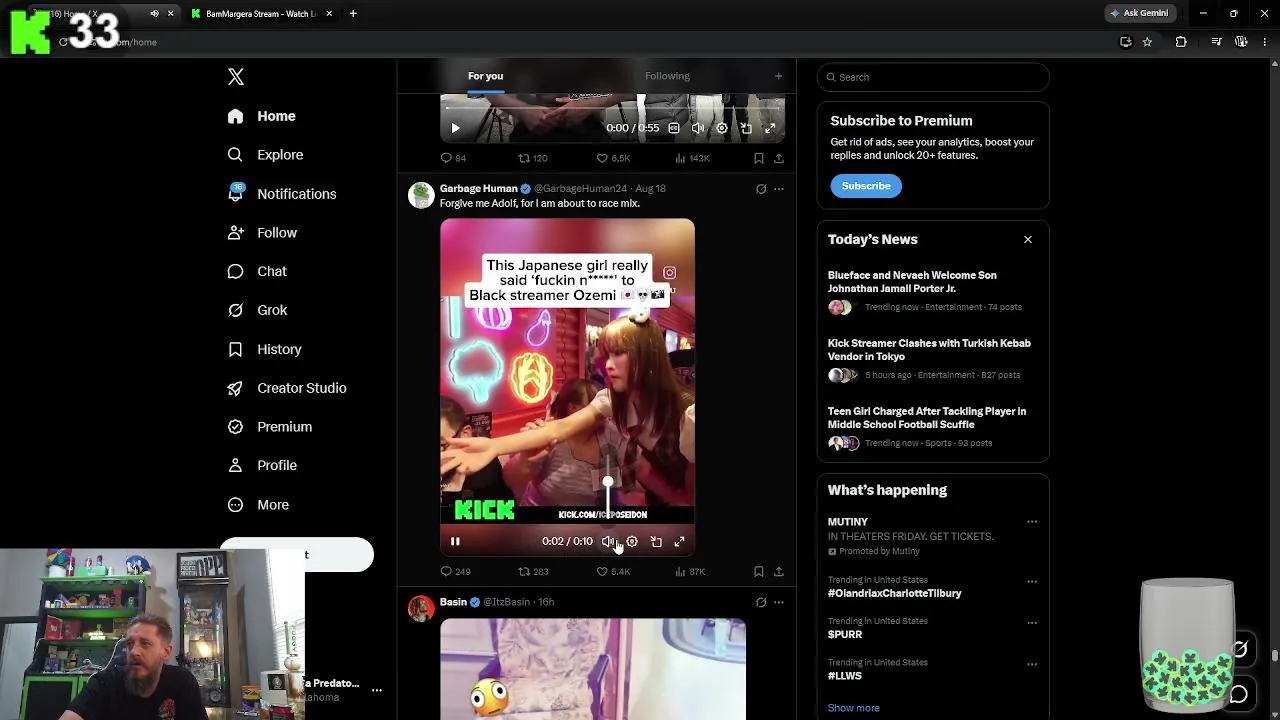Reply to the post with 84 comments

point(453,158)
